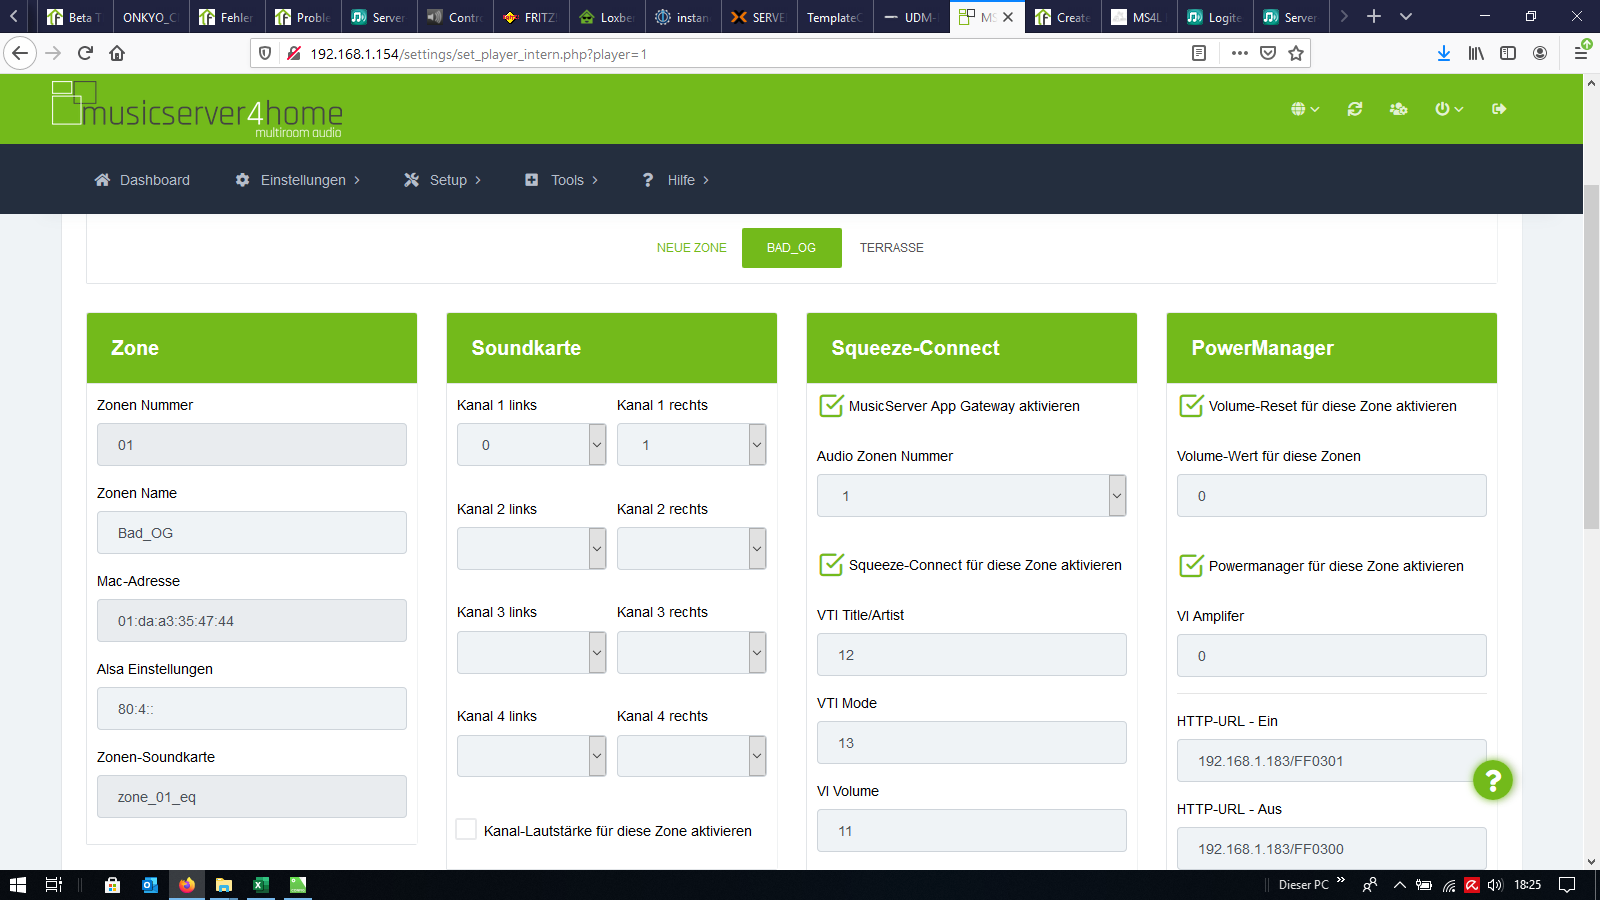Open the language globe menu in header
1600x900 pixels.
click(x=1305, y=109)
